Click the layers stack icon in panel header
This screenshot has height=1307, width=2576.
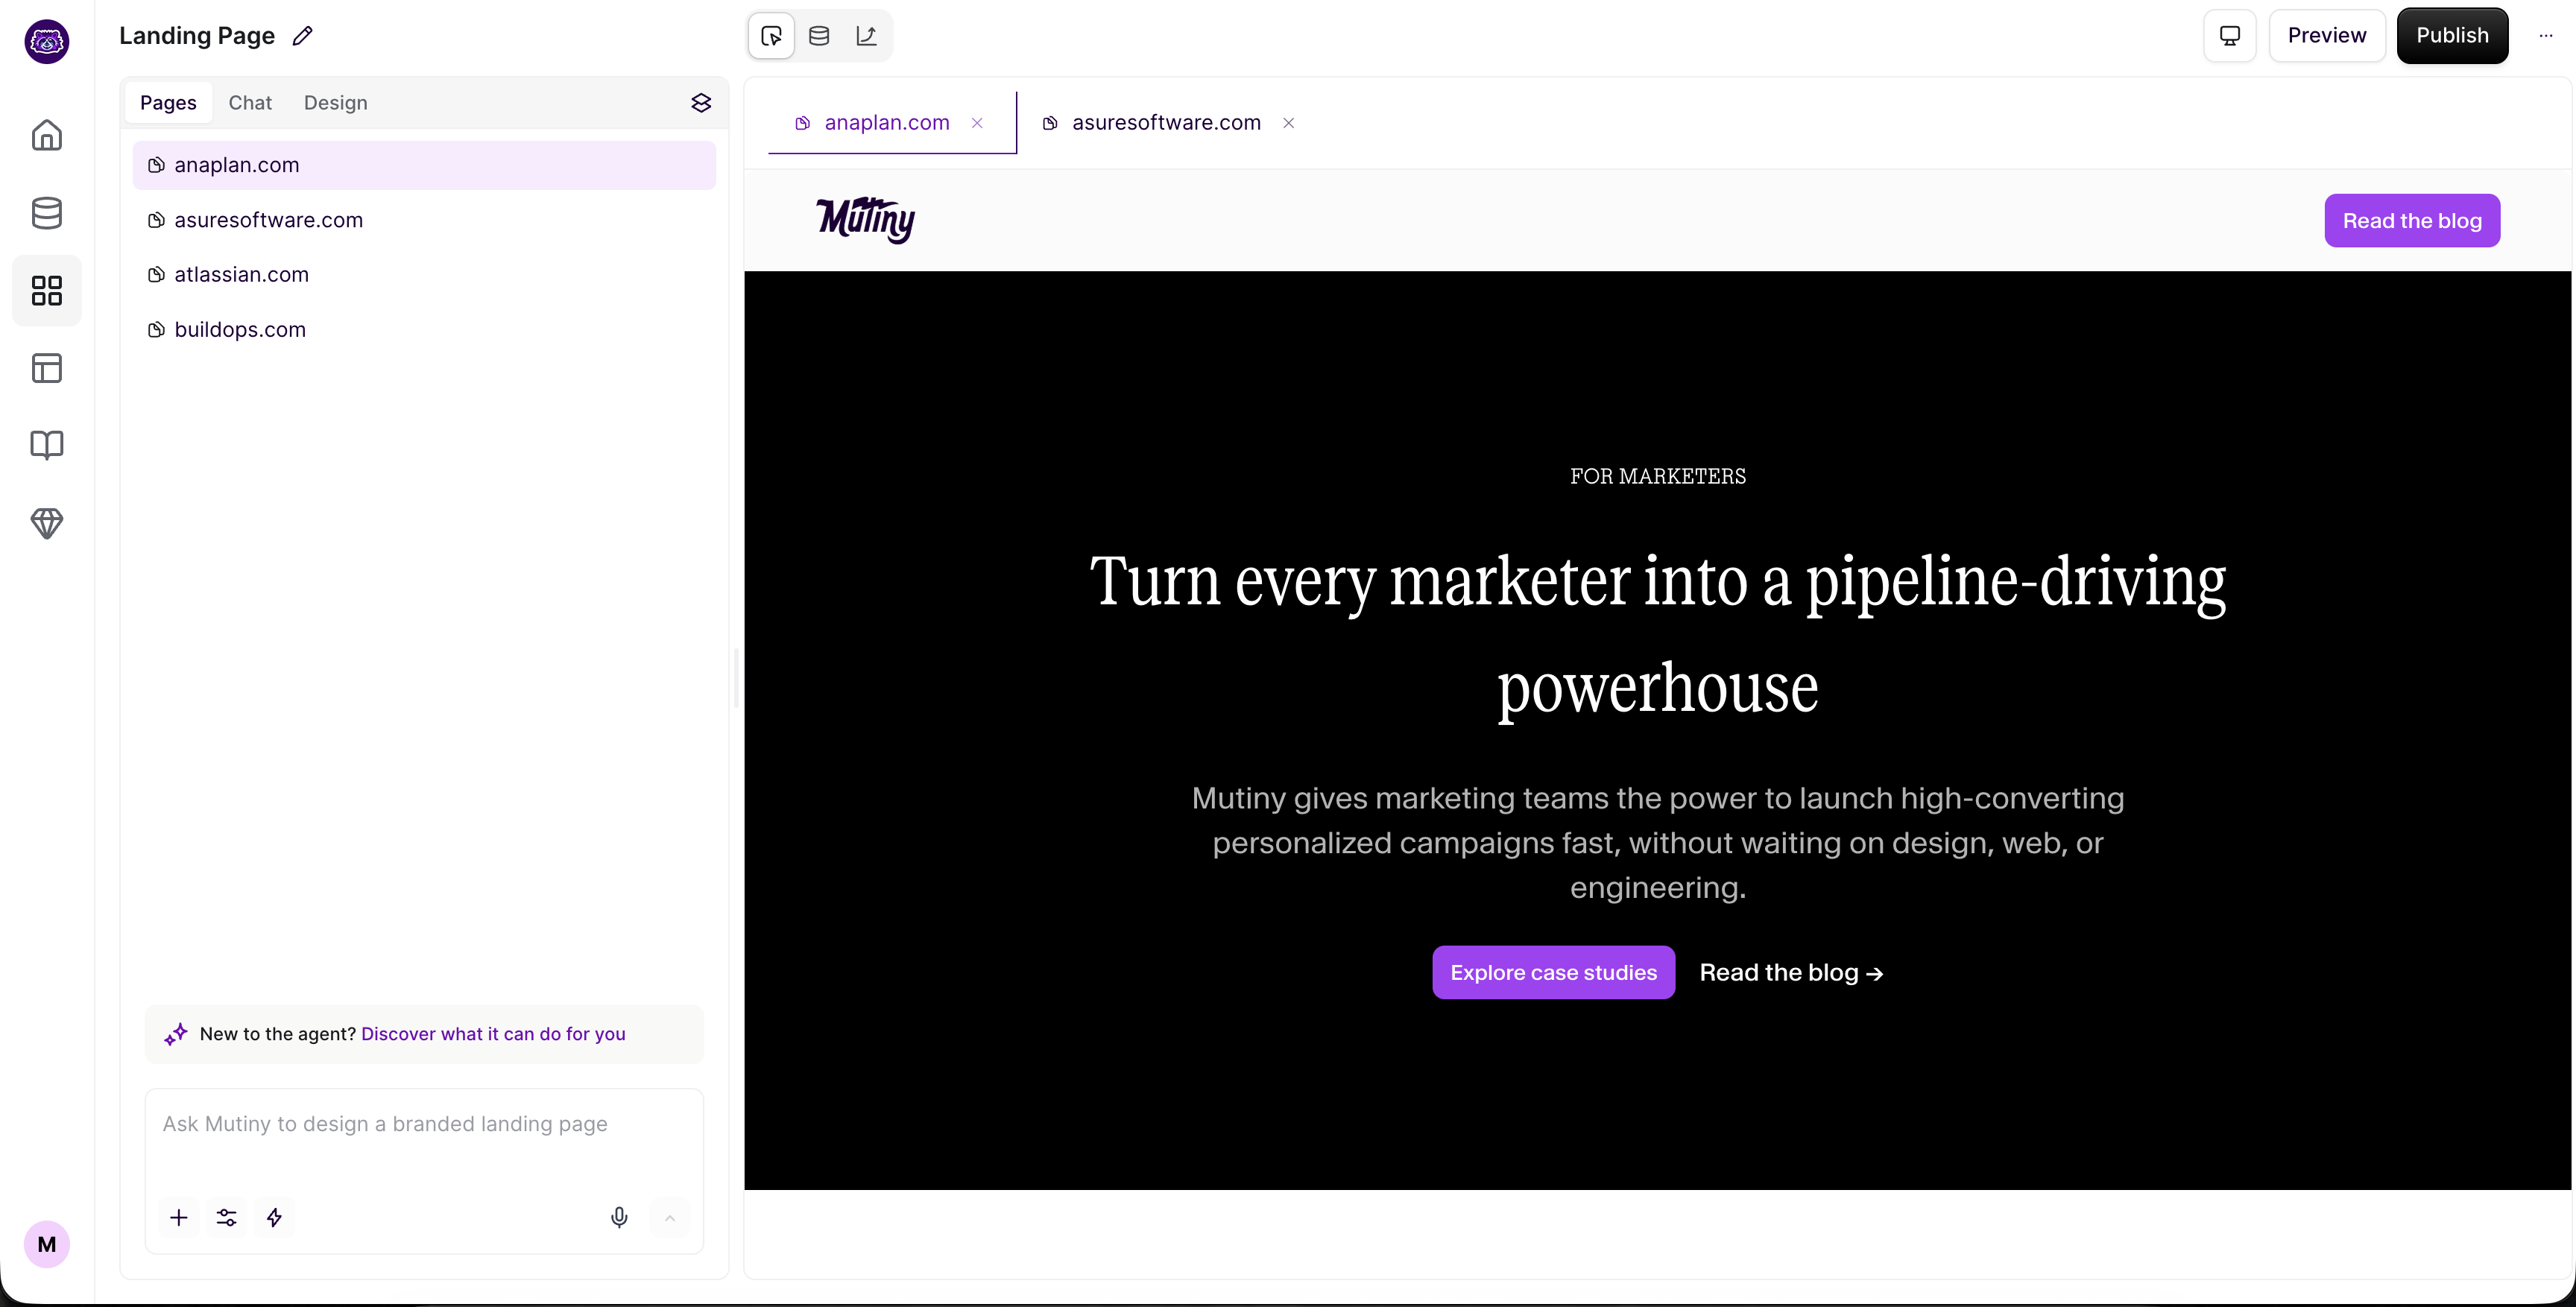(x=701, y=103)
